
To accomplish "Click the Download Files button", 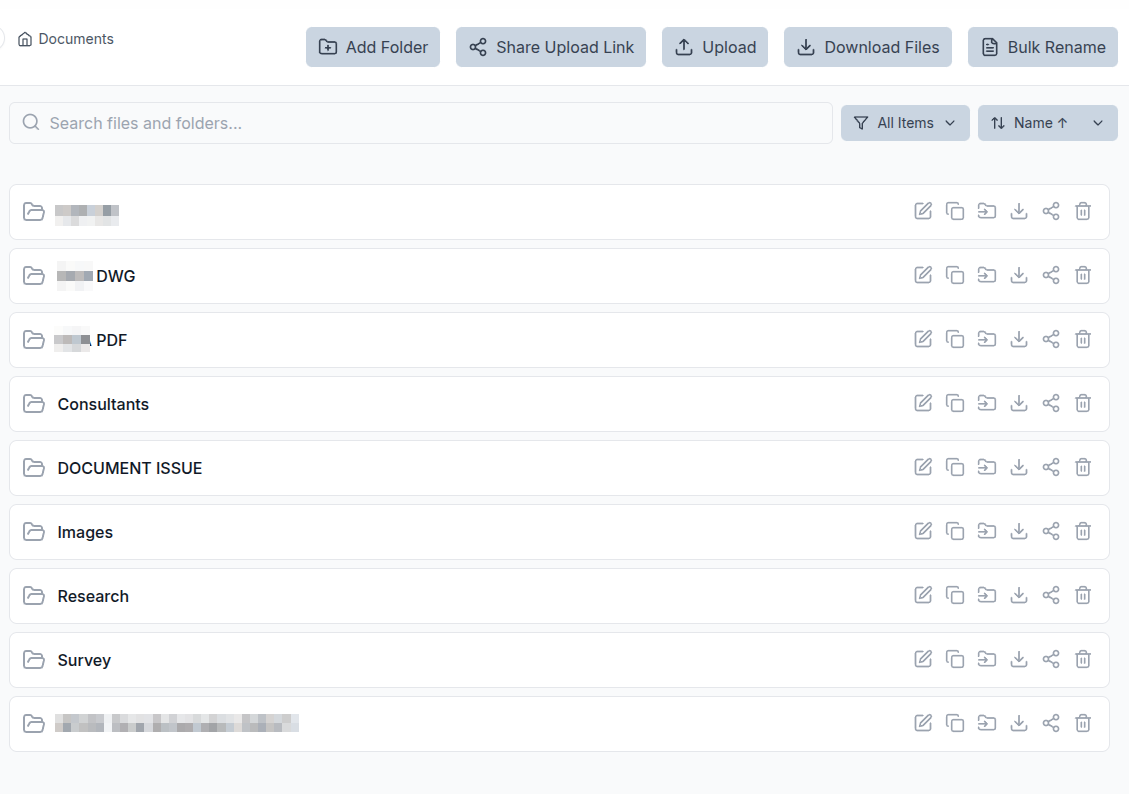I will click(x=867, y=47).
